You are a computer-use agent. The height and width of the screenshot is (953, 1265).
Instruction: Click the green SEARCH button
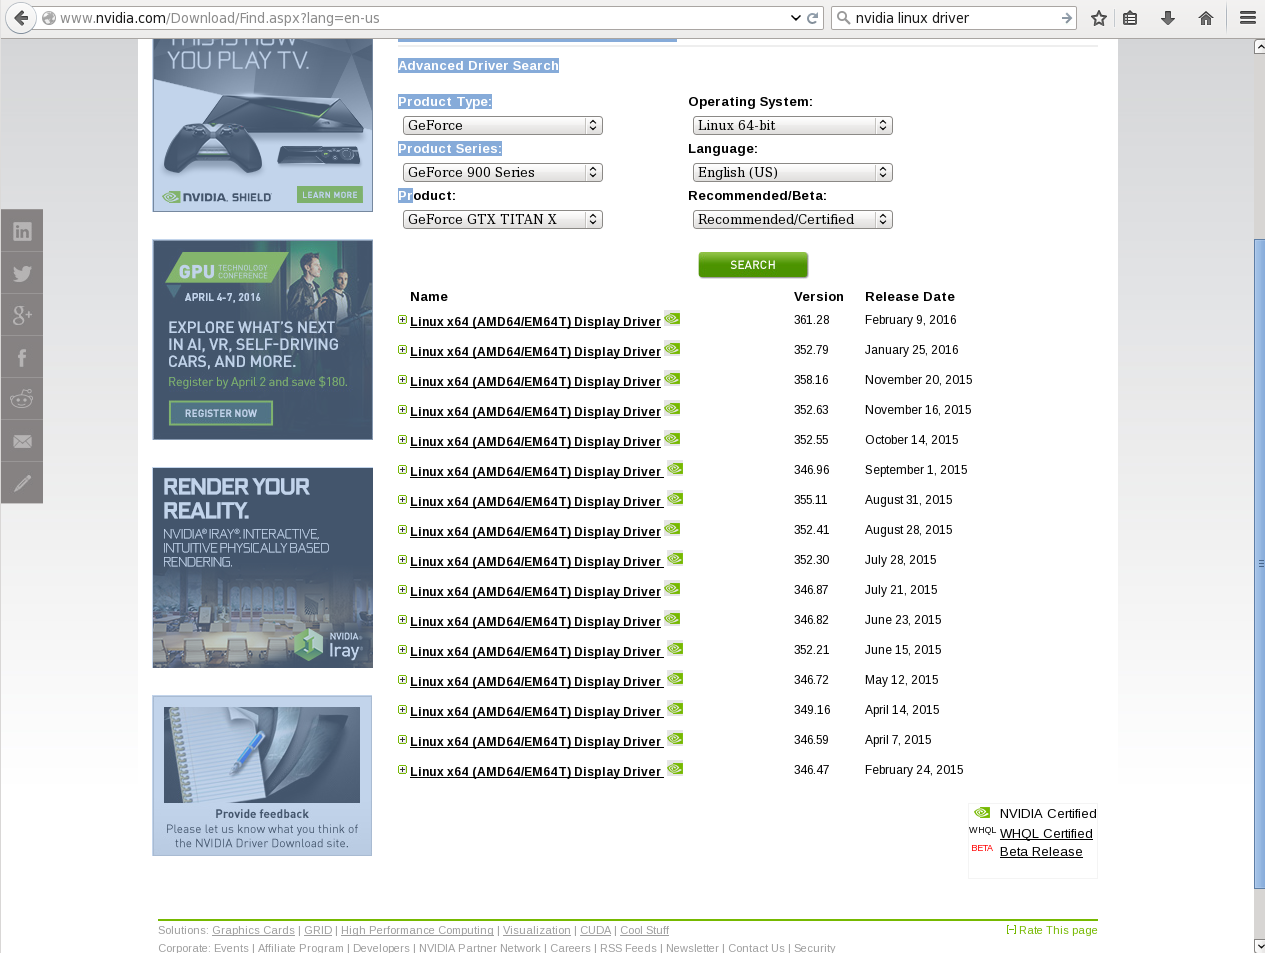(x=753, y=265)
